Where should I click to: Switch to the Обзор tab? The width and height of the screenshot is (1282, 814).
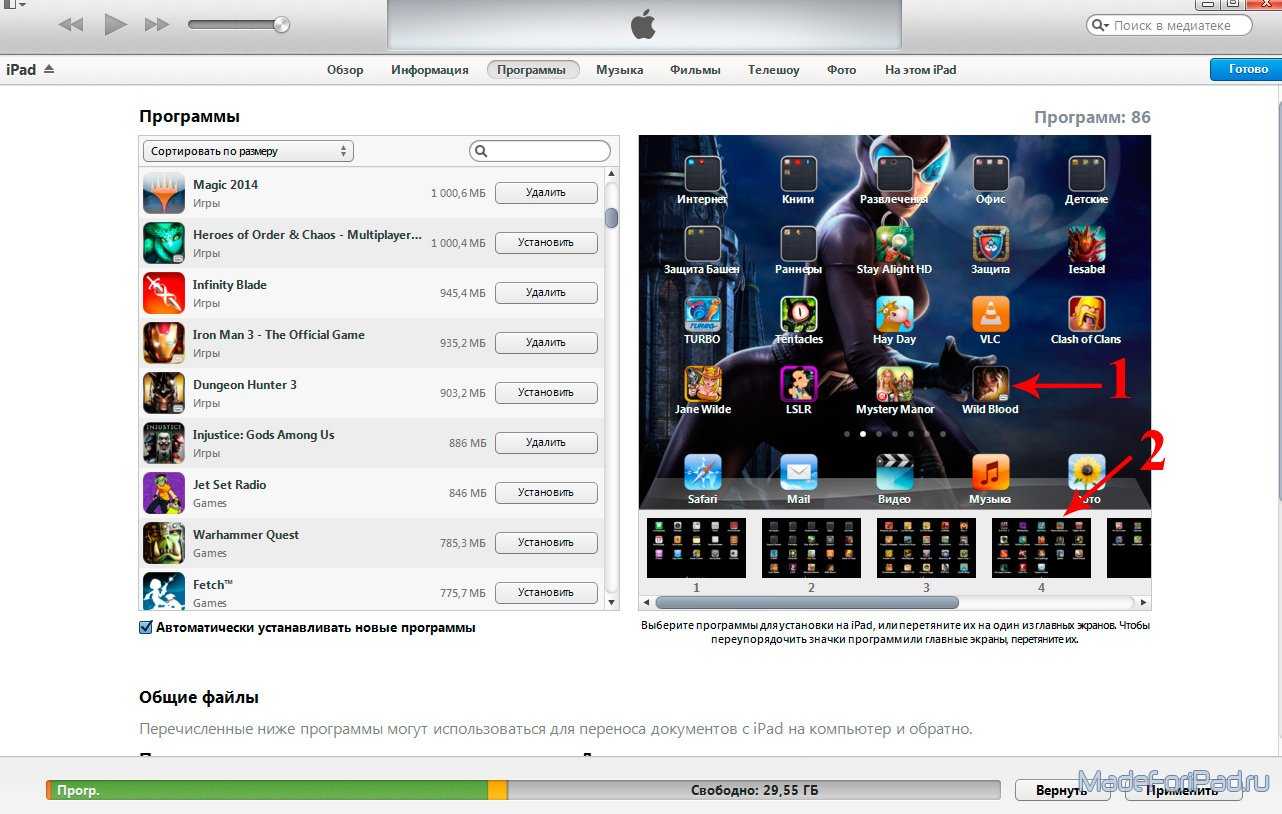pos(345,70)
